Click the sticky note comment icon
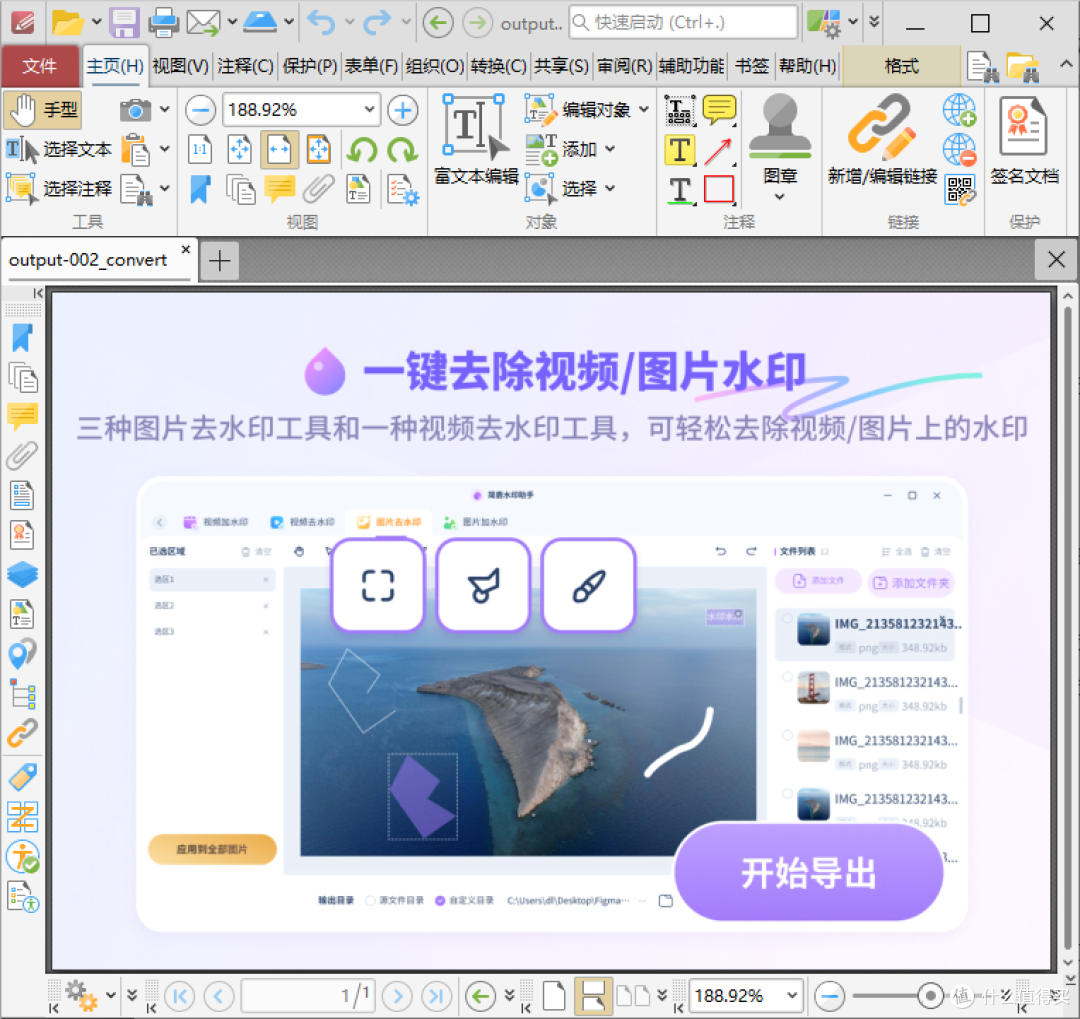The width and height of the screenshot is (1080, 1019). [x=719, y=110]
